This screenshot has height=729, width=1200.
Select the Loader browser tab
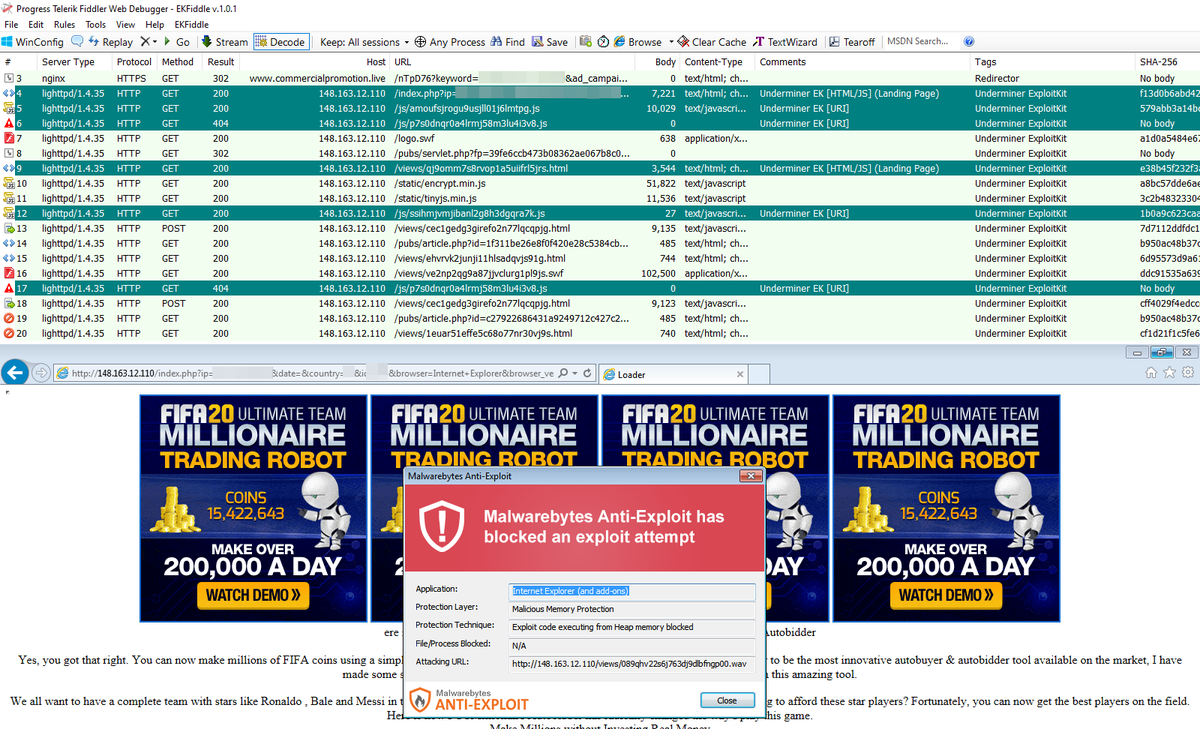tap(672, 374)
